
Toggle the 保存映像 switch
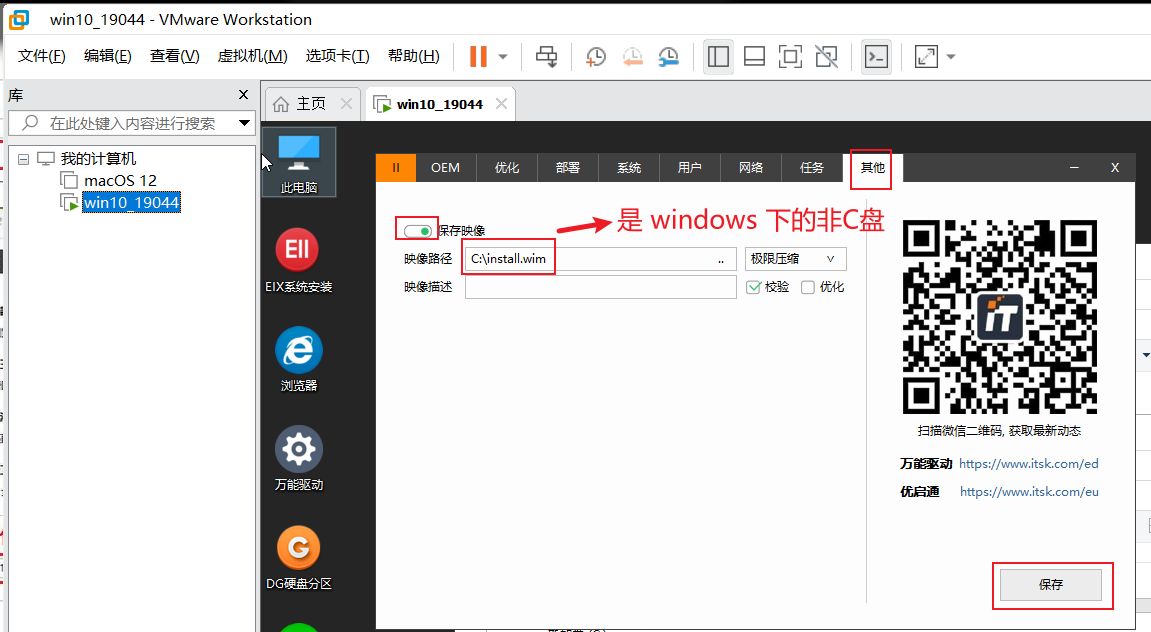417,229
